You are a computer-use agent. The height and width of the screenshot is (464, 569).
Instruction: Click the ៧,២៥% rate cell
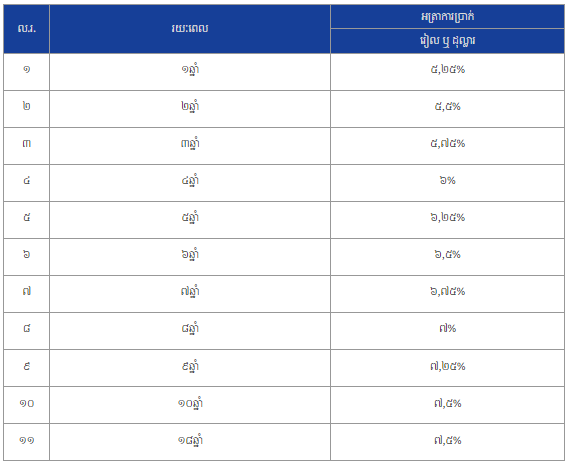(447, 368)
